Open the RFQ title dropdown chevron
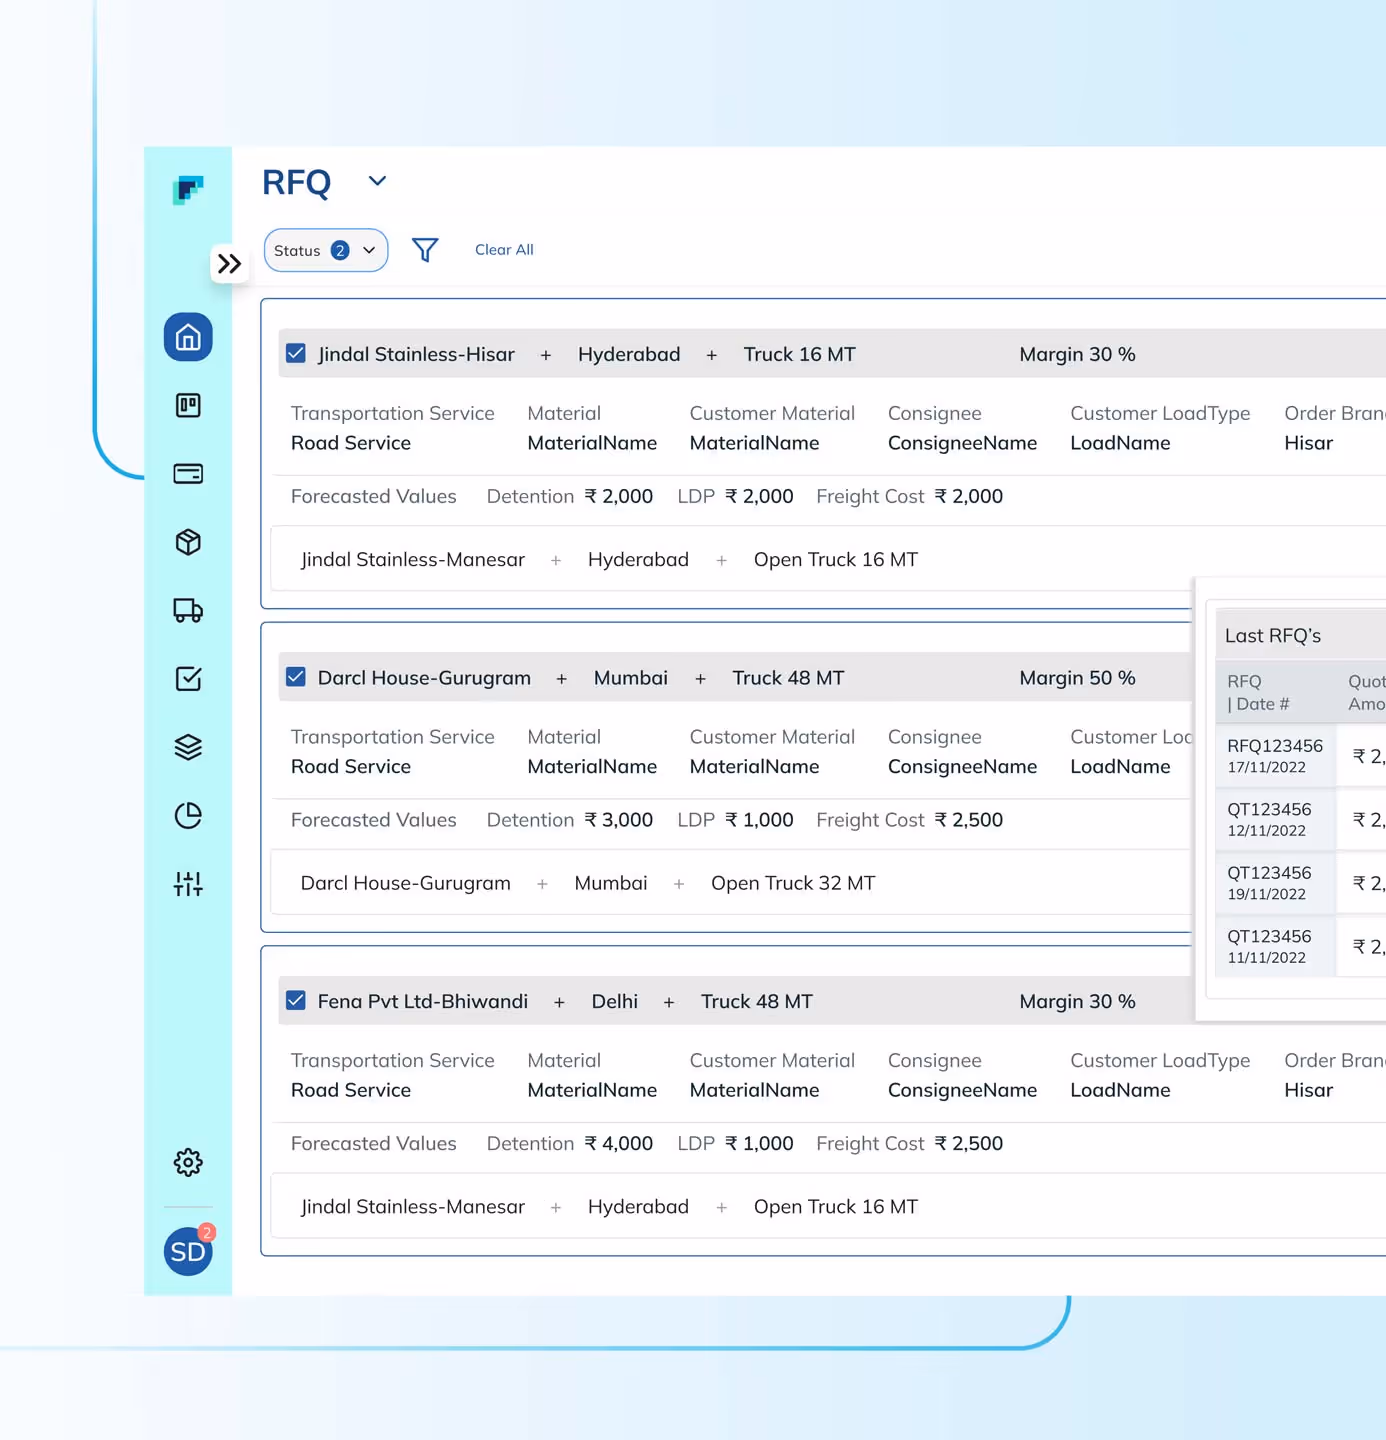1386x1440 pixels. [x=377, y=181]
